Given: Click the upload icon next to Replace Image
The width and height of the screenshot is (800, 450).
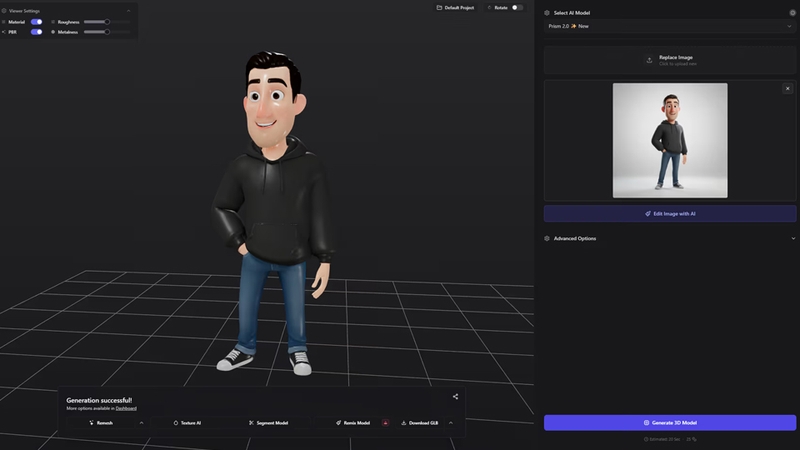Looking at the screenshot, I should [x=649, y=60].
